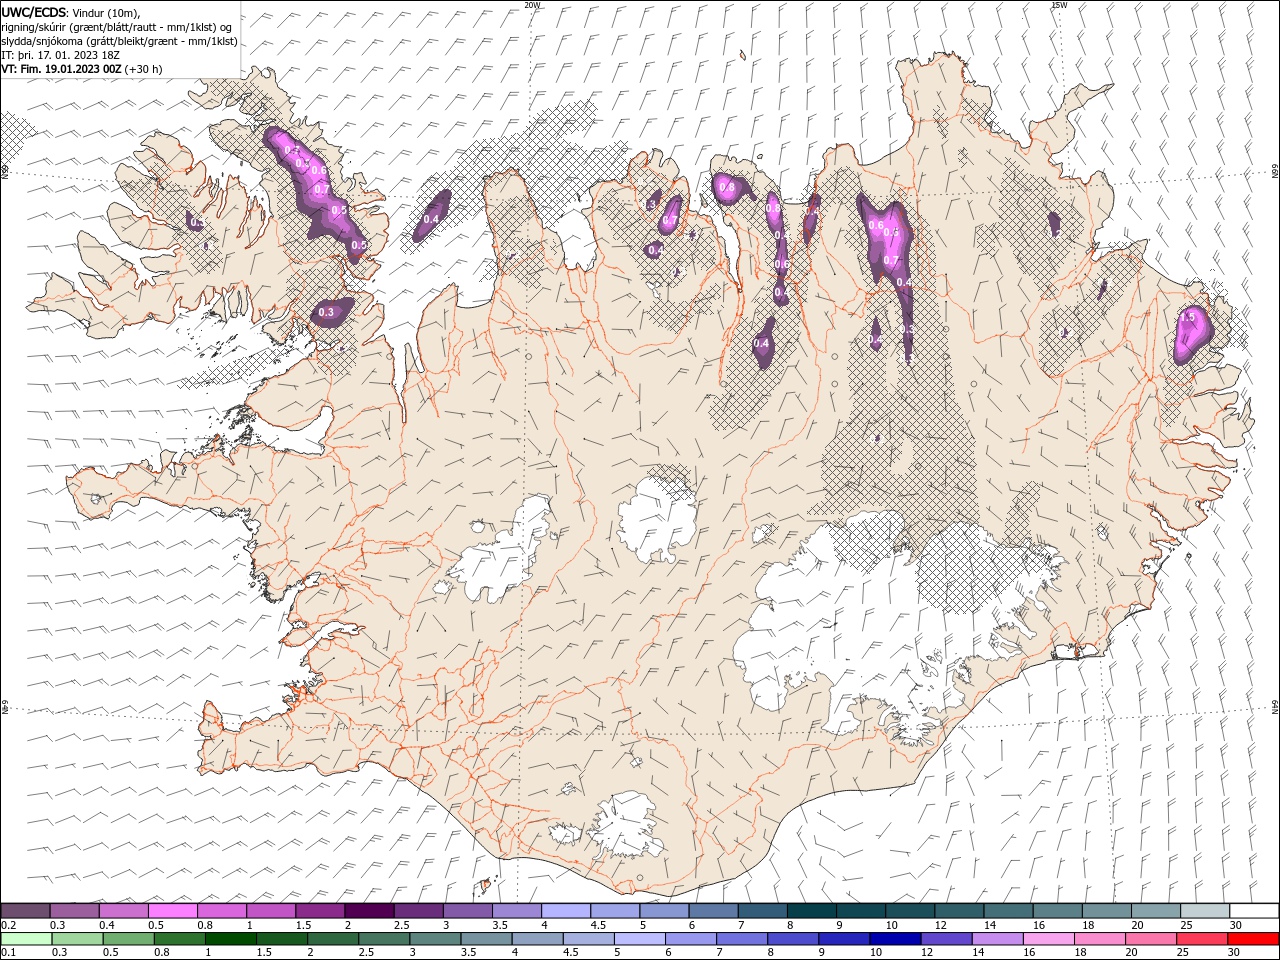Click the navy blue swatch right of 10 in lower scale
Image resolution: width=1280 pixels, height=960 pixels.
894,939
